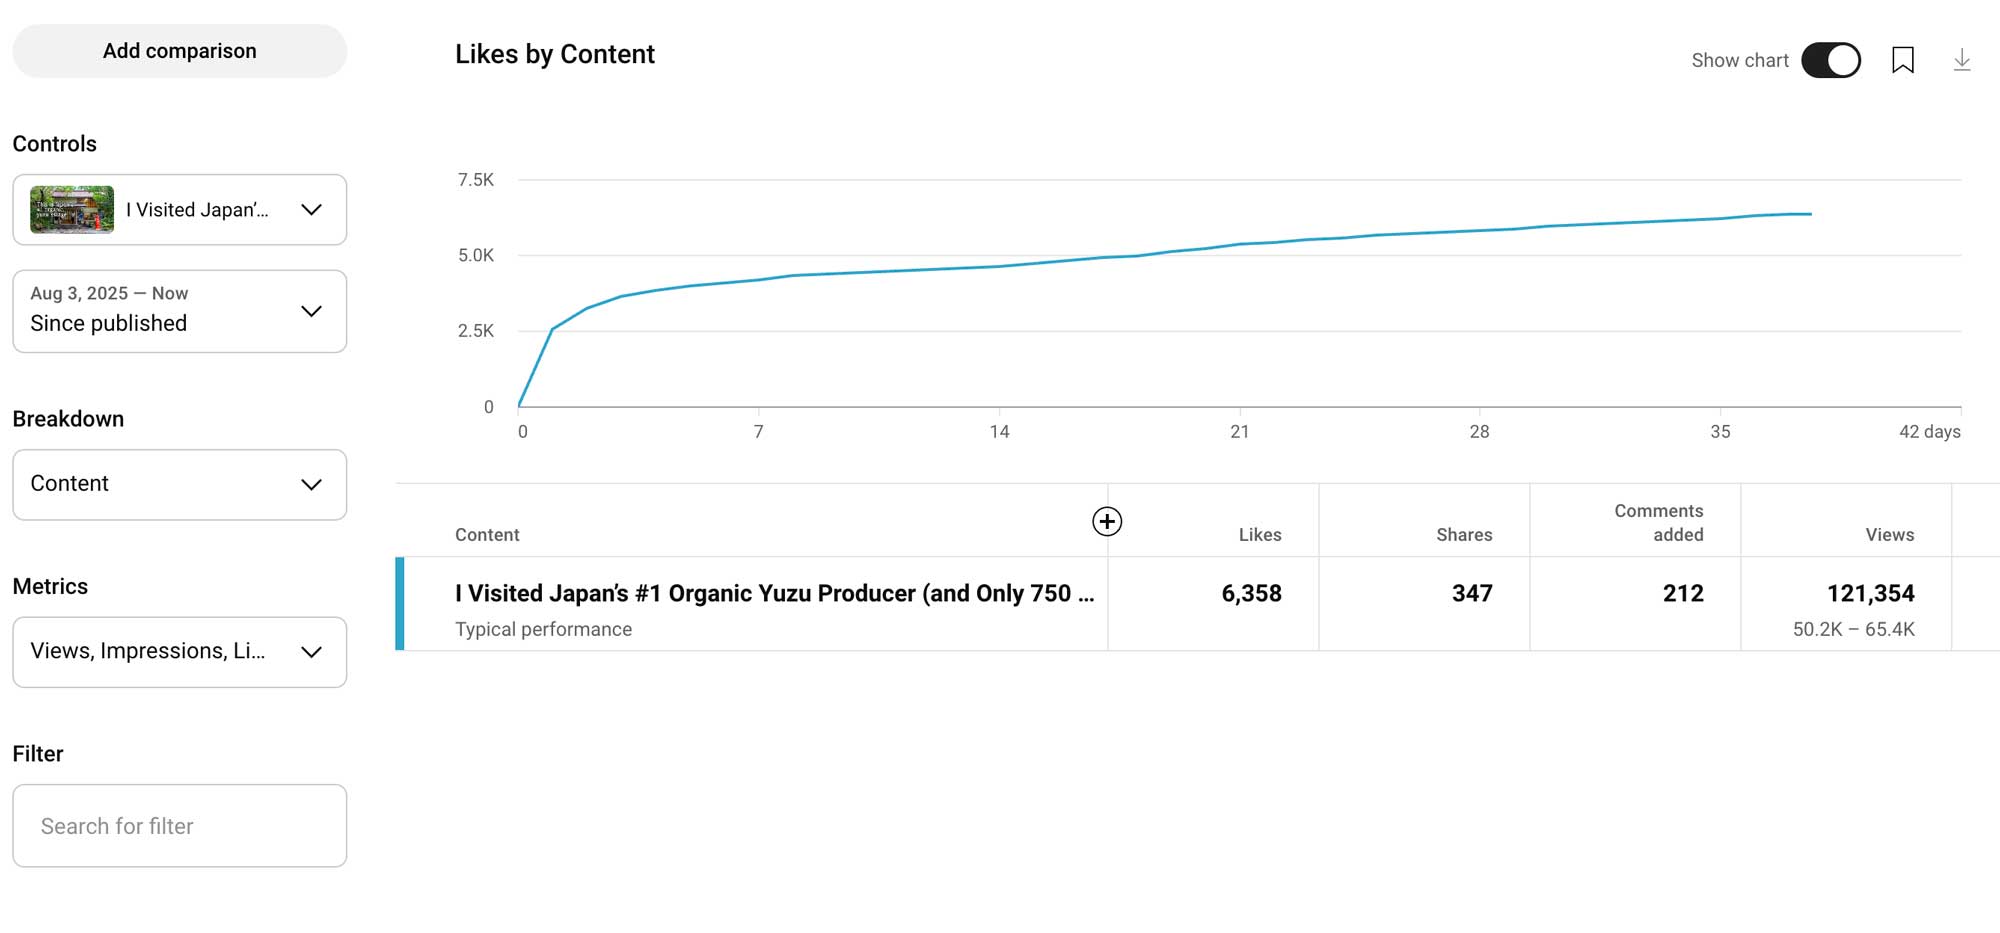Viewport: 2000px width, 933px height.
Task: Open the Yuzu Producer video title link
Action: coord(774,593)
